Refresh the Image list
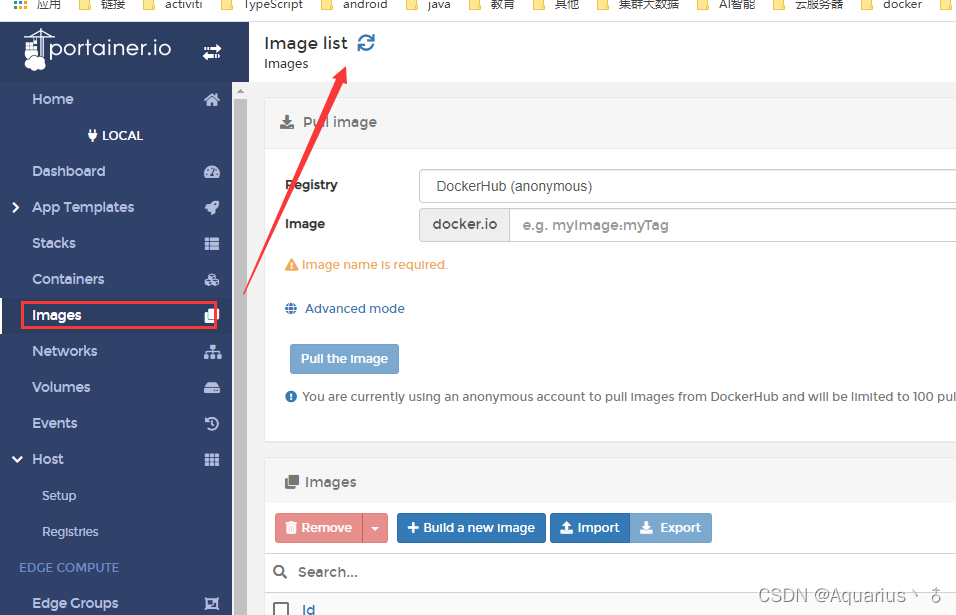The image size is (956, 615). (366, 43)
